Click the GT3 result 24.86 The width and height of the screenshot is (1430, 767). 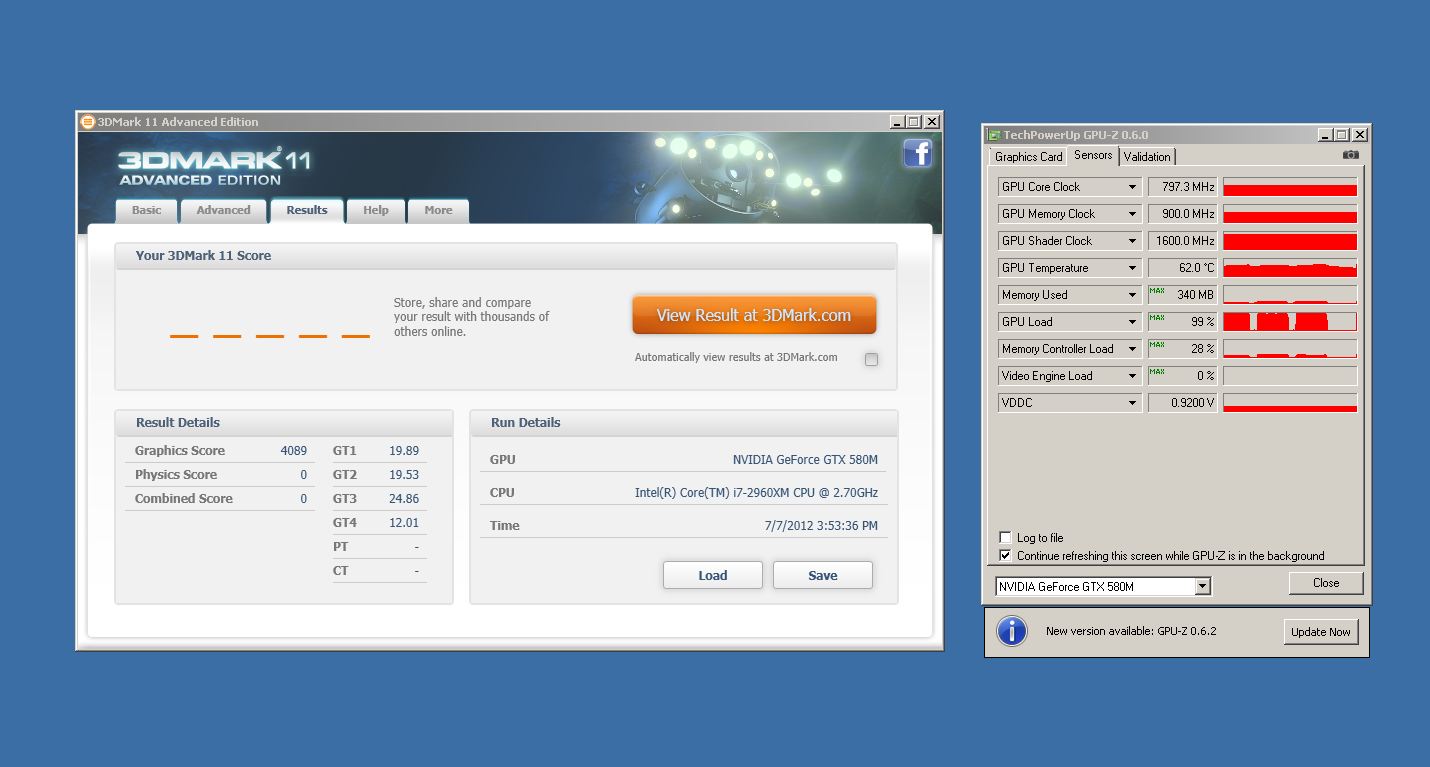click(x=404, y=499)
